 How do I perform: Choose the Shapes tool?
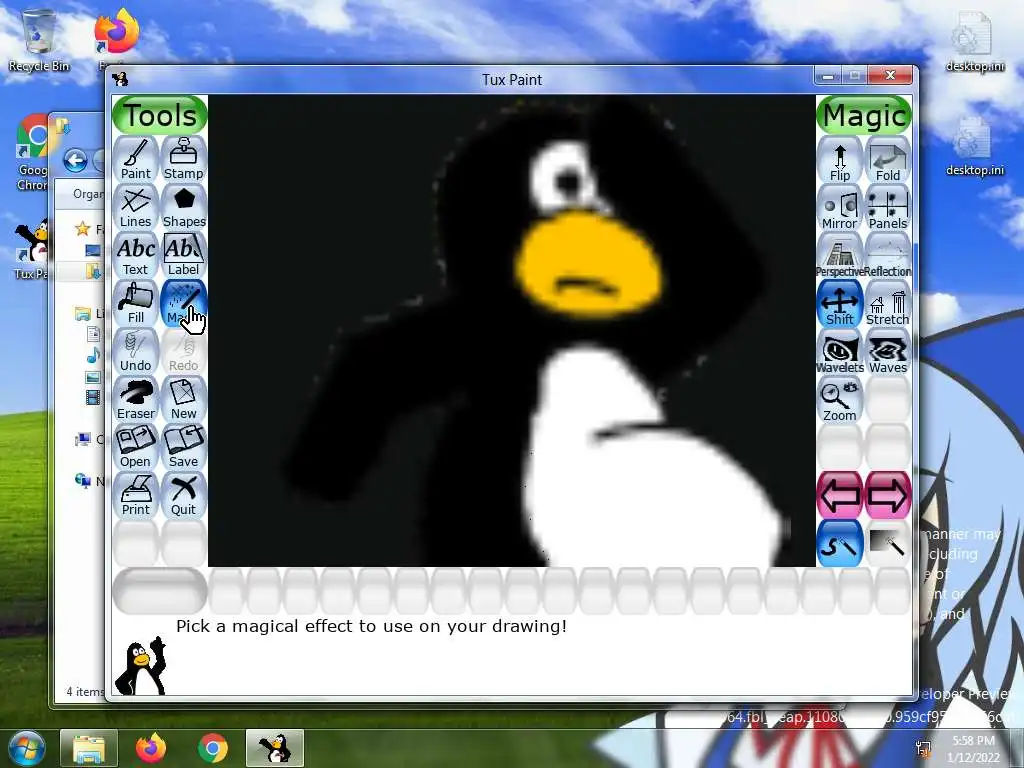click(x=184, y=207)
